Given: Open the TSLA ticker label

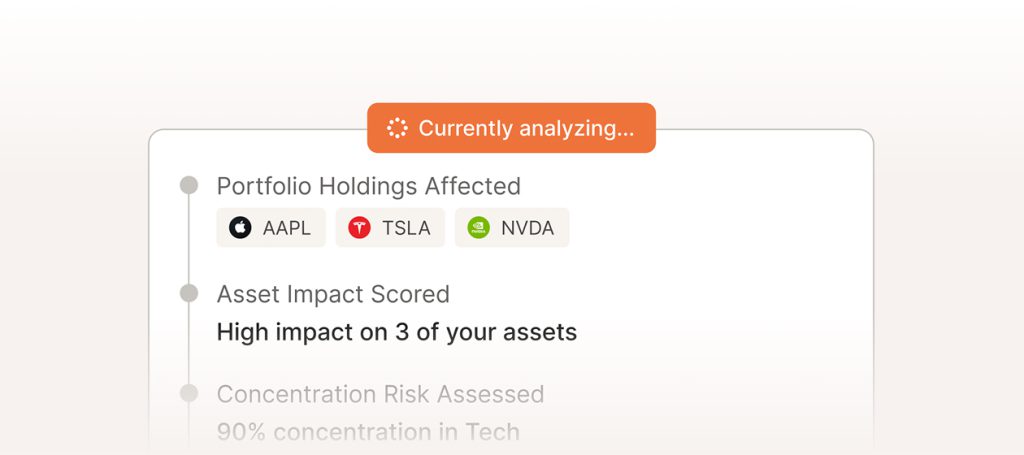Looking at the screenshot, I should [x=406, y=228].
